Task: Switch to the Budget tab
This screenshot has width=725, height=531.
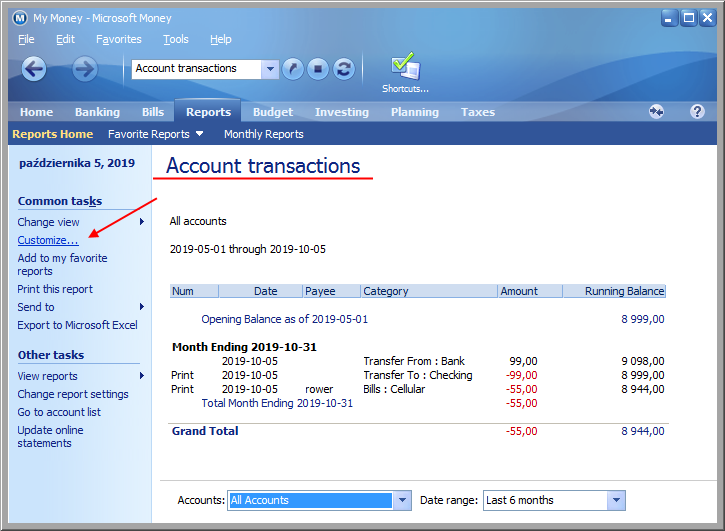Action: (x=273, y=112)
